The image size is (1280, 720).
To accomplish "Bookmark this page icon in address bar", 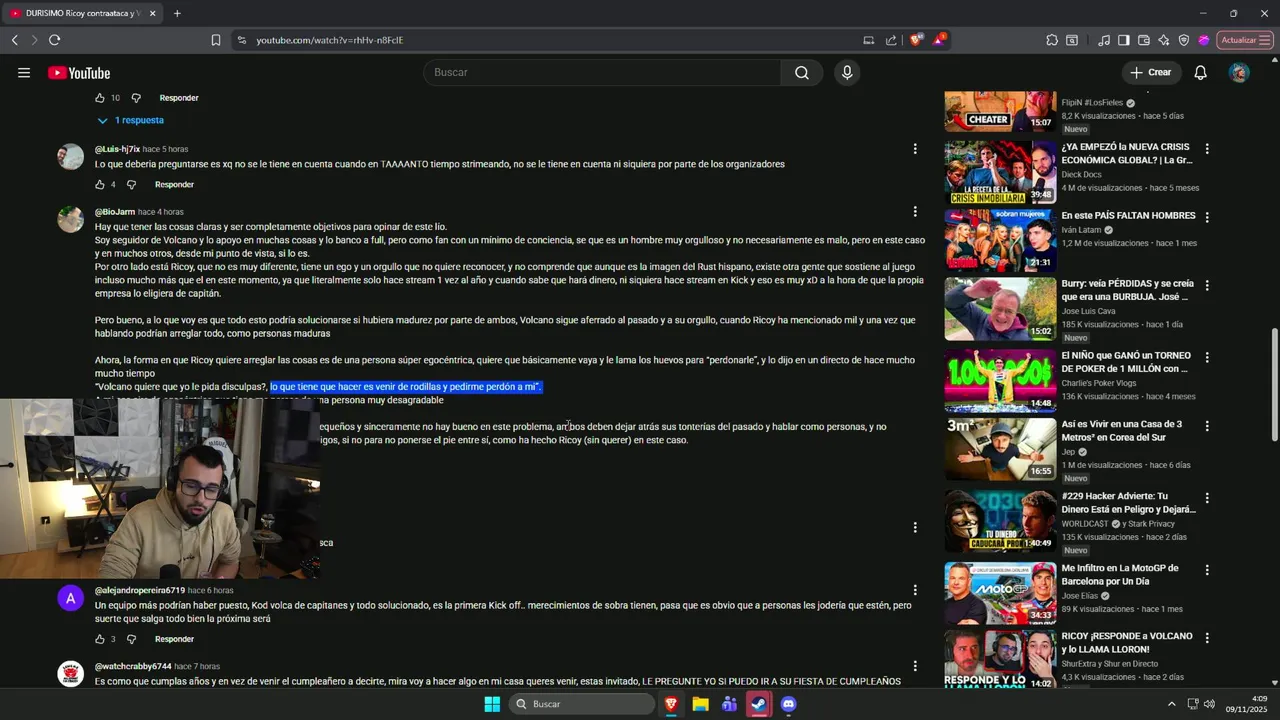I will click(x=216, y=40).
